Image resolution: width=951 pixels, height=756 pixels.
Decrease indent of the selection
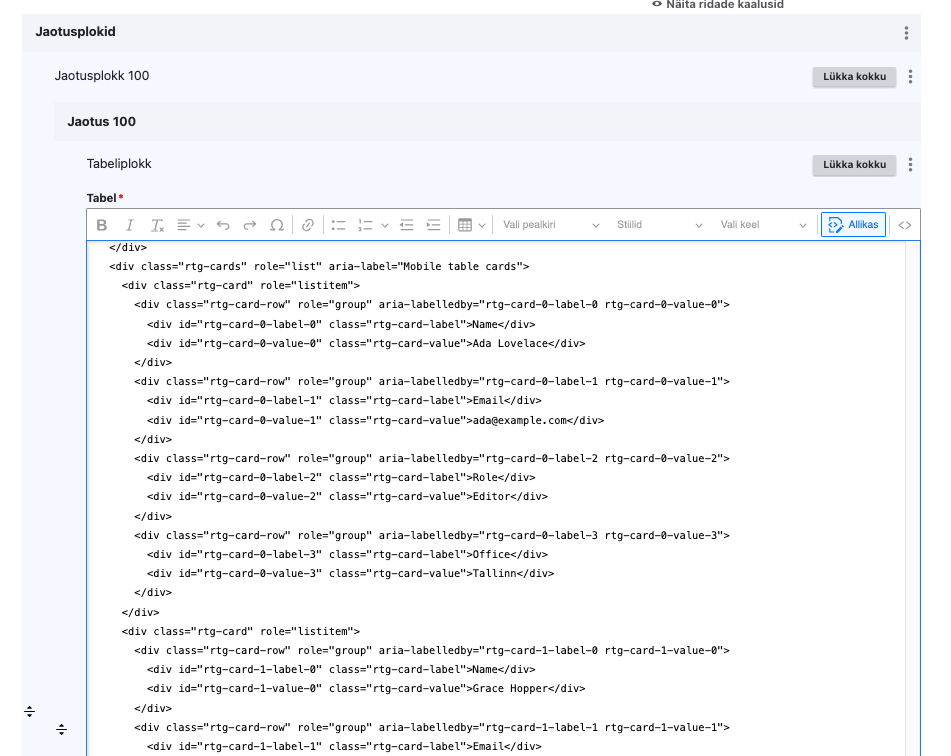coord(407,225)
